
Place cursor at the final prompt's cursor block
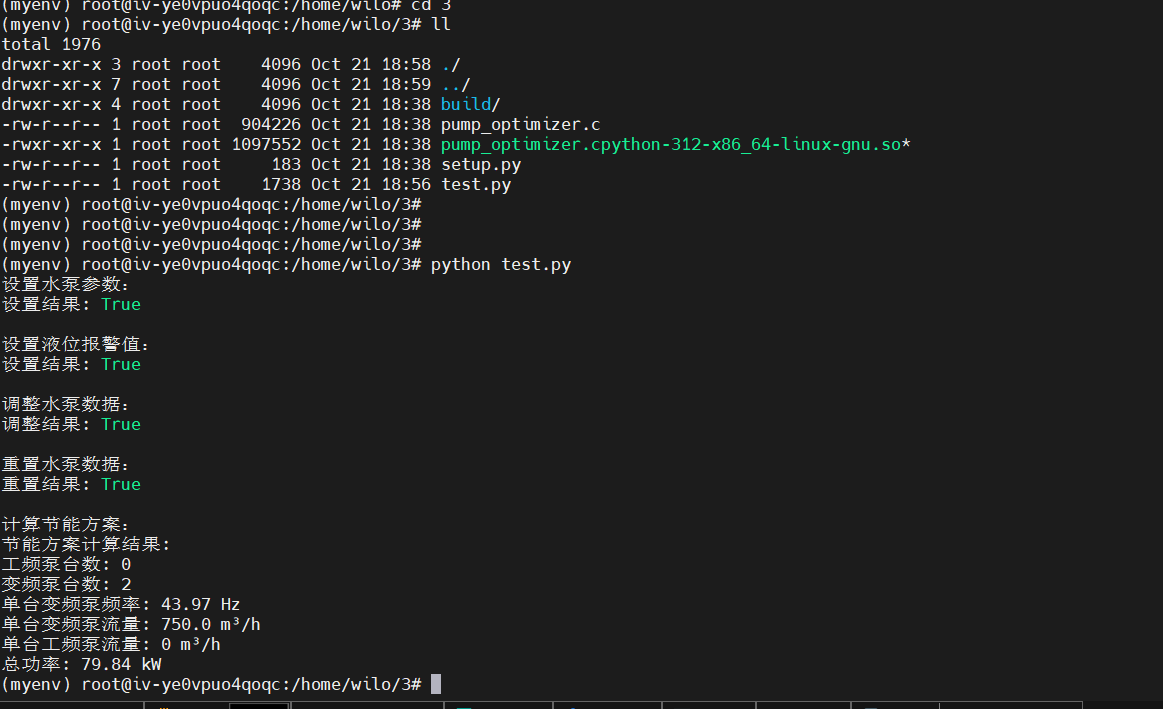pyautogui.click(x=436, y=685)
